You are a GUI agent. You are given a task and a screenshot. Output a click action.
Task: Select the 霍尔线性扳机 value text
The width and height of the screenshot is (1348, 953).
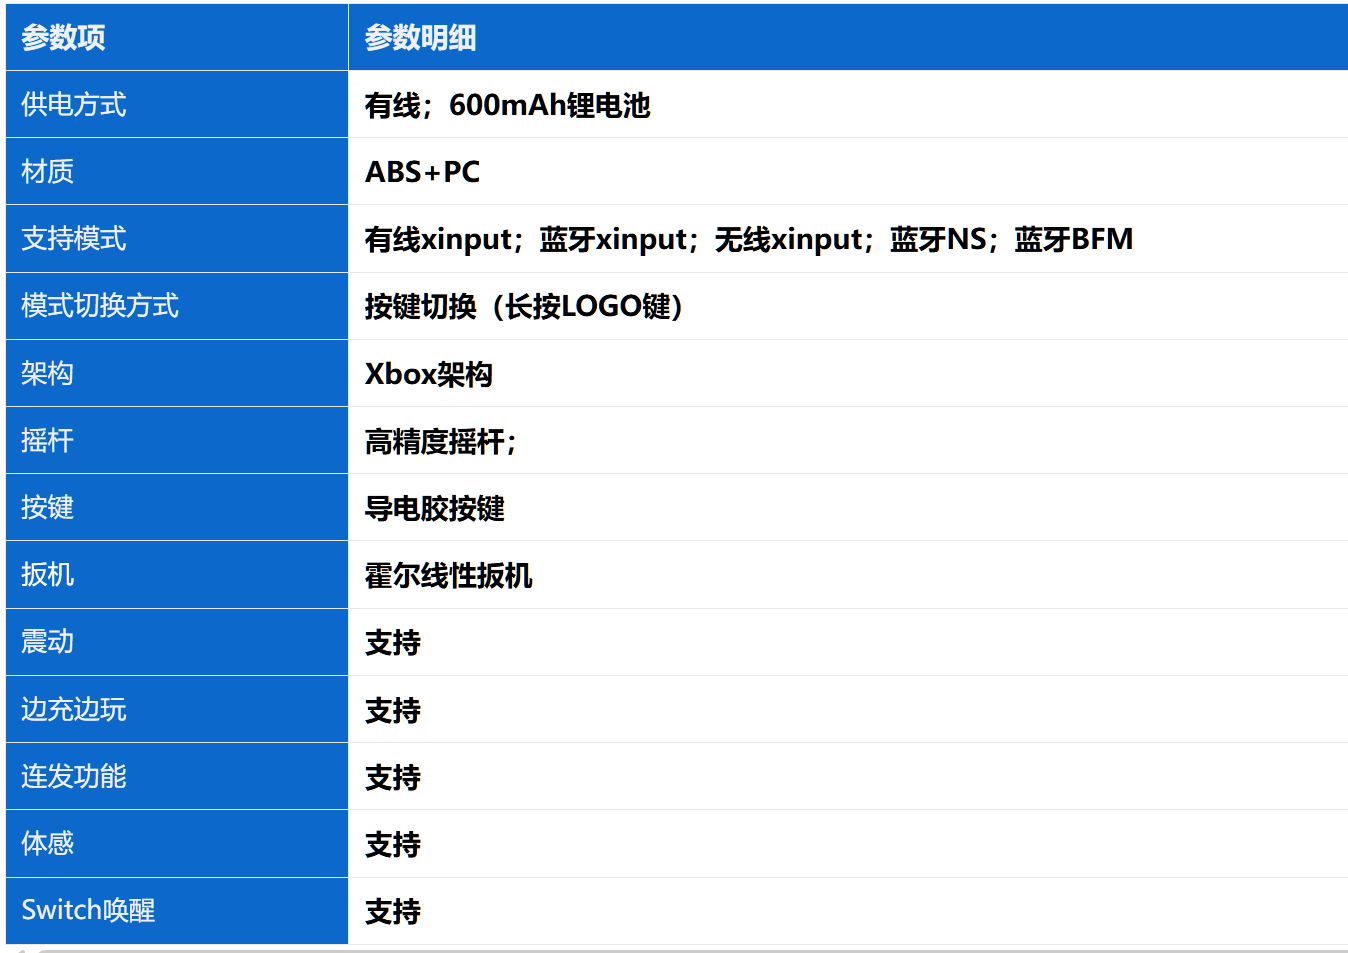tap(448, 576)
